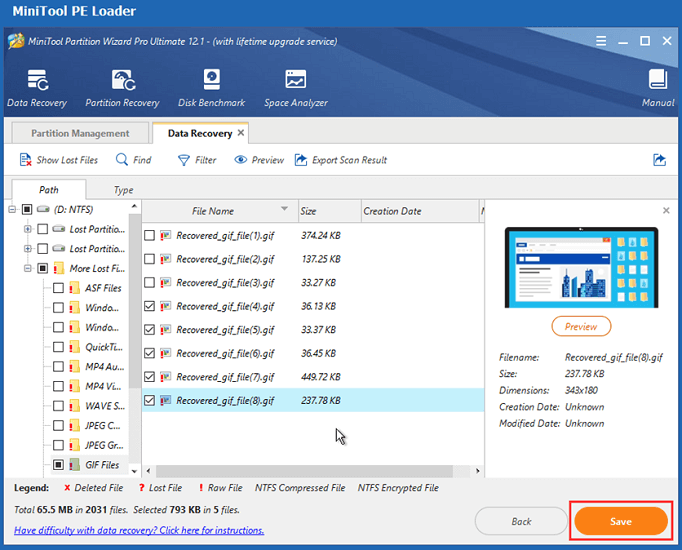Uncheck Recovered_gif_file(7).gif checkbox
Screen dimensions: 682x550
coord(149,377)
